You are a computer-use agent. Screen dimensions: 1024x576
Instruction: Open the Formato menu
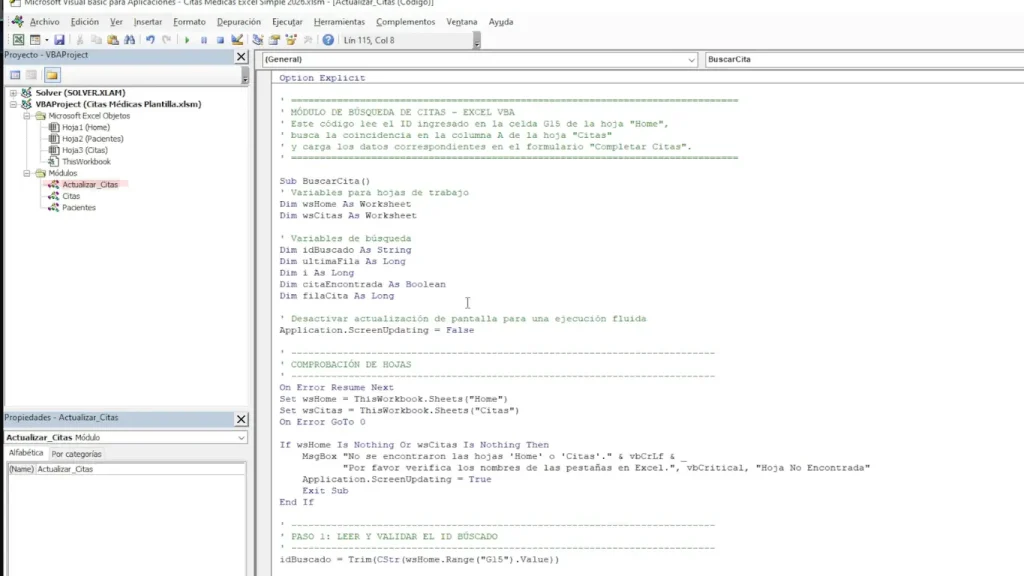pos(189,22)
